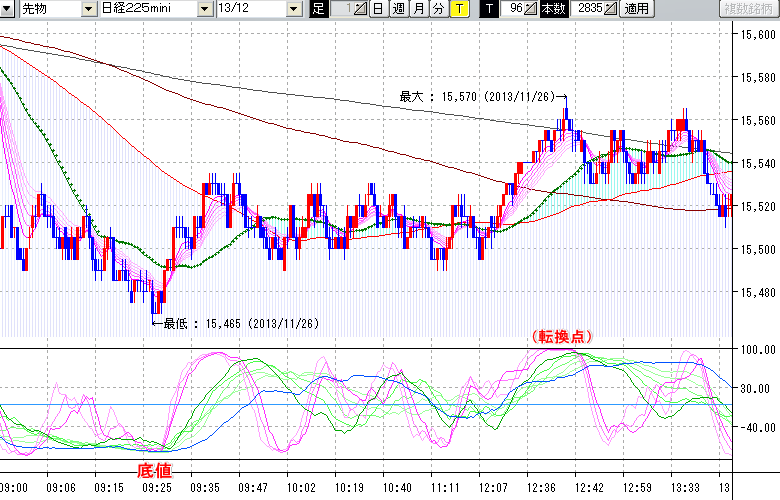Switch to the 日 daily timeframe

coord(377,9)
